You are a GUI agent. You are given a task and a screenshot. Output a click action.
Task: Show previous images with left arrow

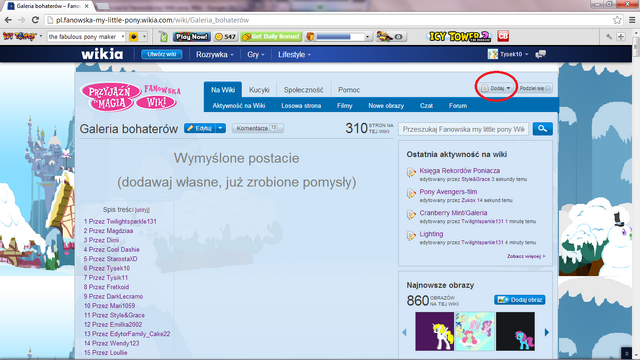tap(404, 332)
